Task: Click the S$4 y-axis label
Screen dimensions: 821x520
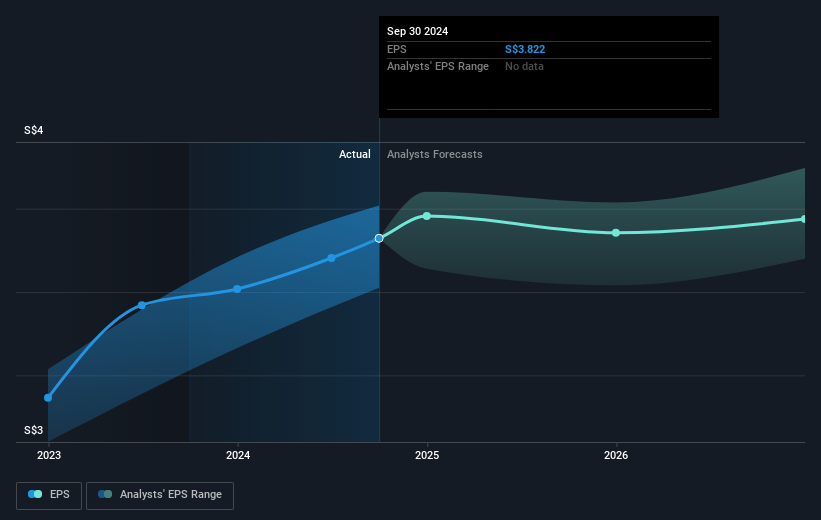Action: (x=34, y=130)
